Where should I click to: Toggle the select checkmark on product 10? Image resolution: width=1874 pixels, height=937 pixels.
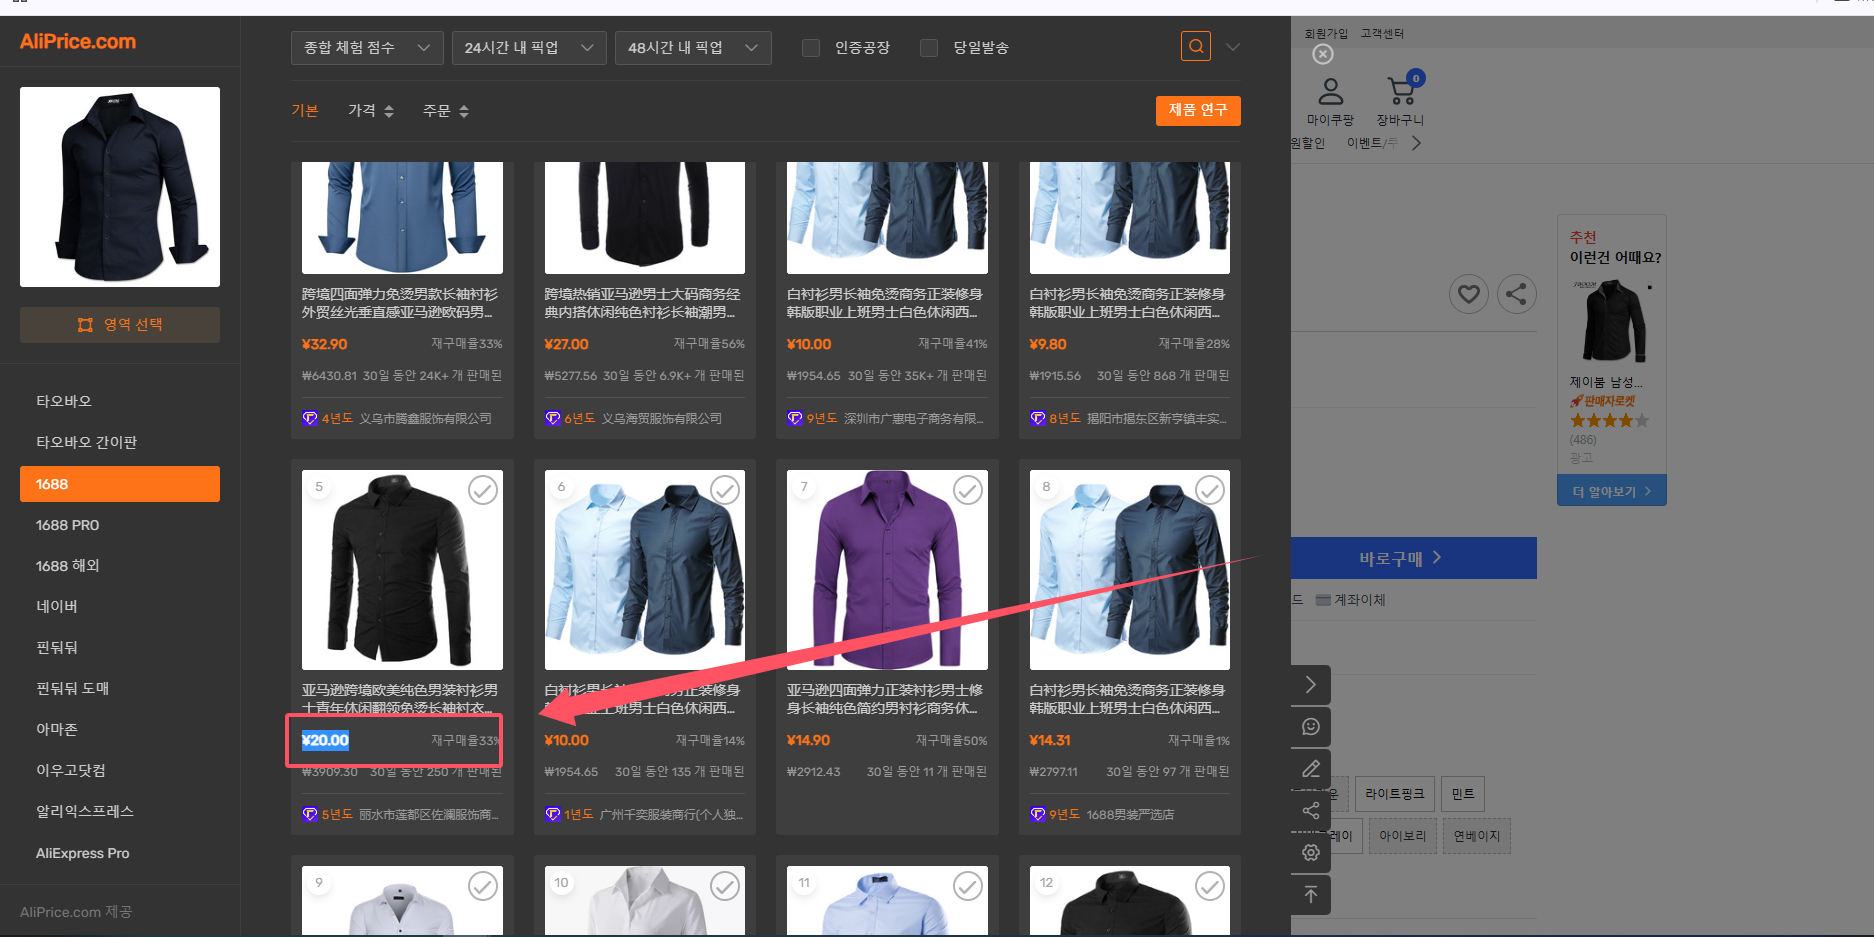point(725,886)
